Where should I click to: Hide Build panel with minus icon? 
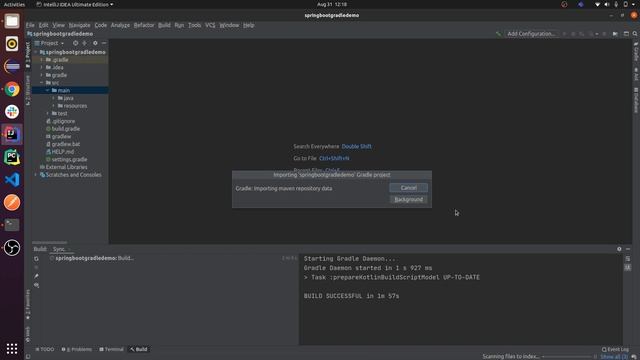628,249
